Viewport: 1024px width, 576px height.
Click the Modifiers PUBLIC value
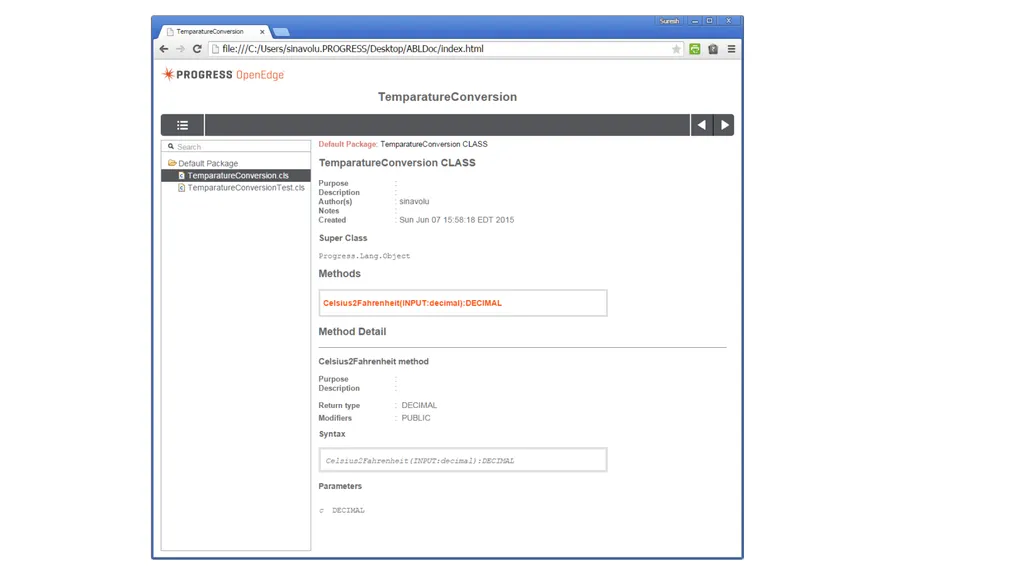click(416, 418)
